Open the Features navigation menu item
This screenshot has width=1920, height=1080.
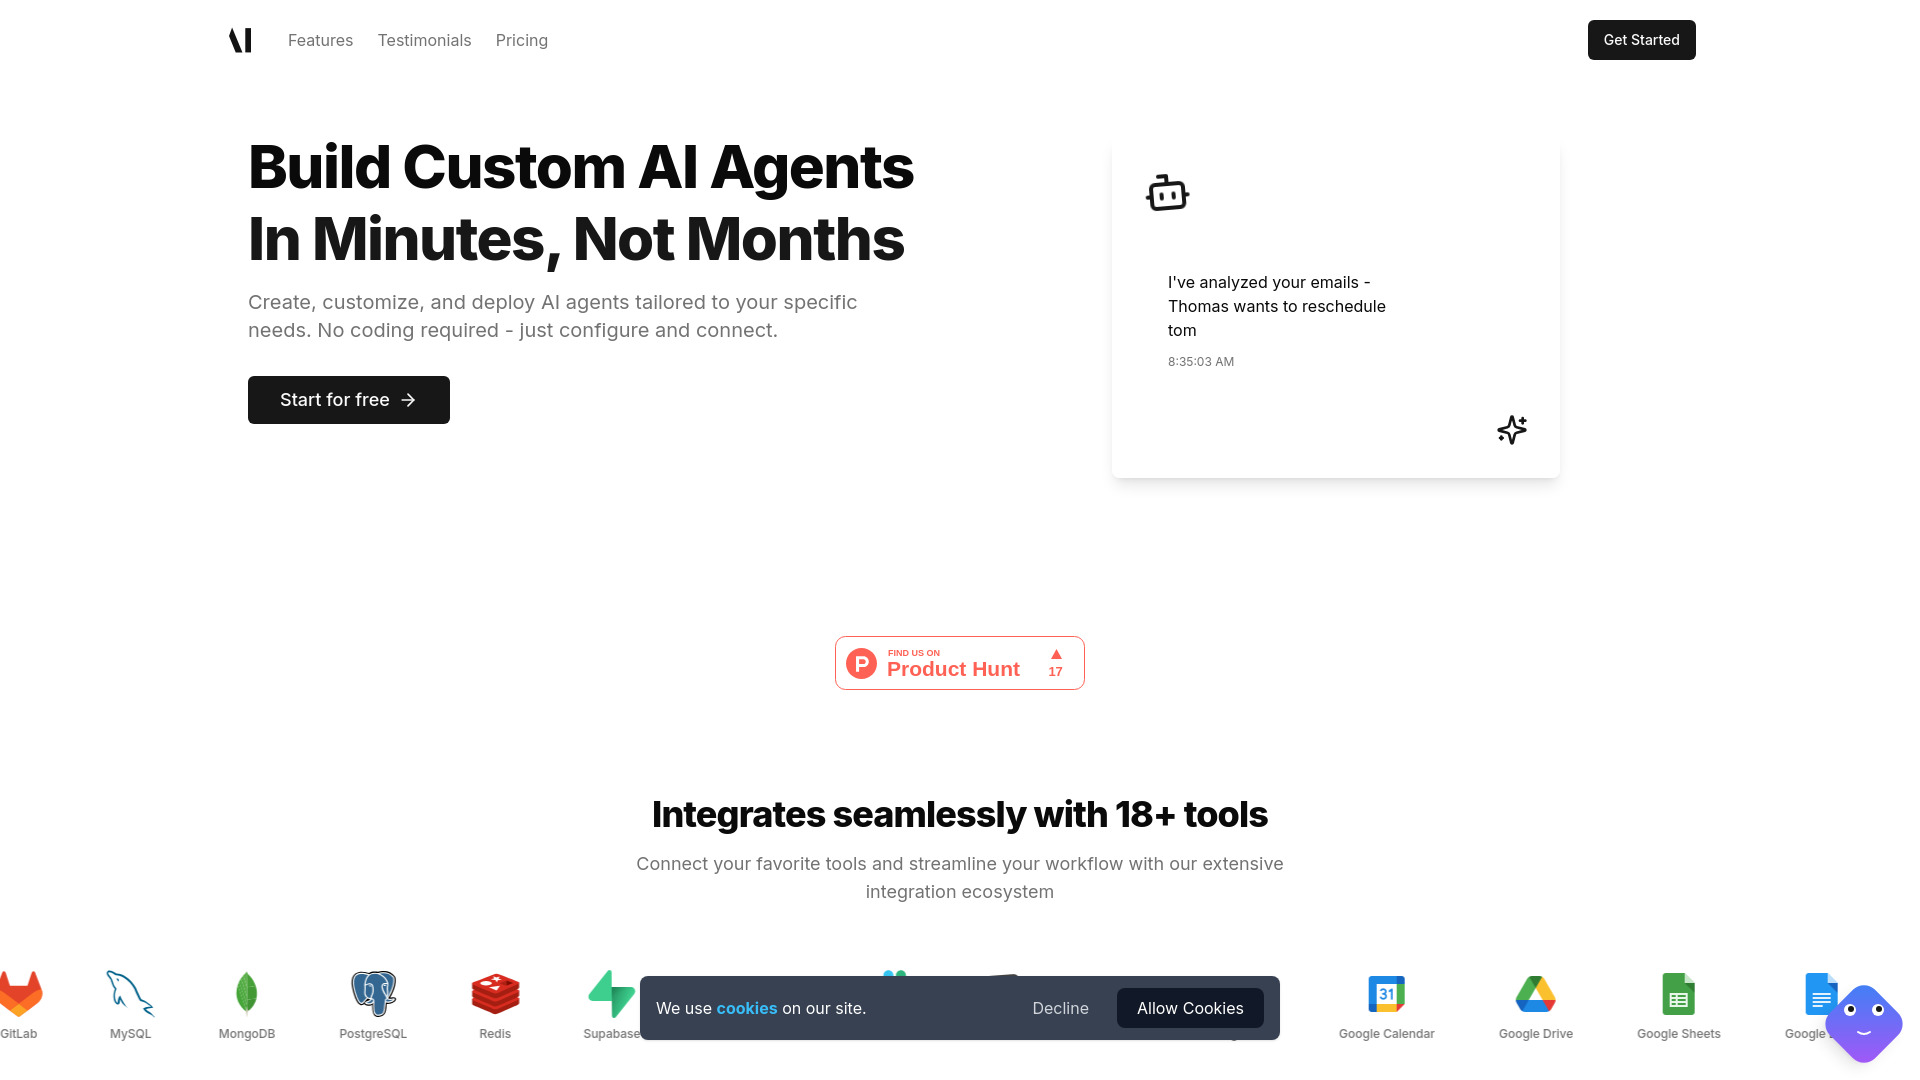click(320, 40)
